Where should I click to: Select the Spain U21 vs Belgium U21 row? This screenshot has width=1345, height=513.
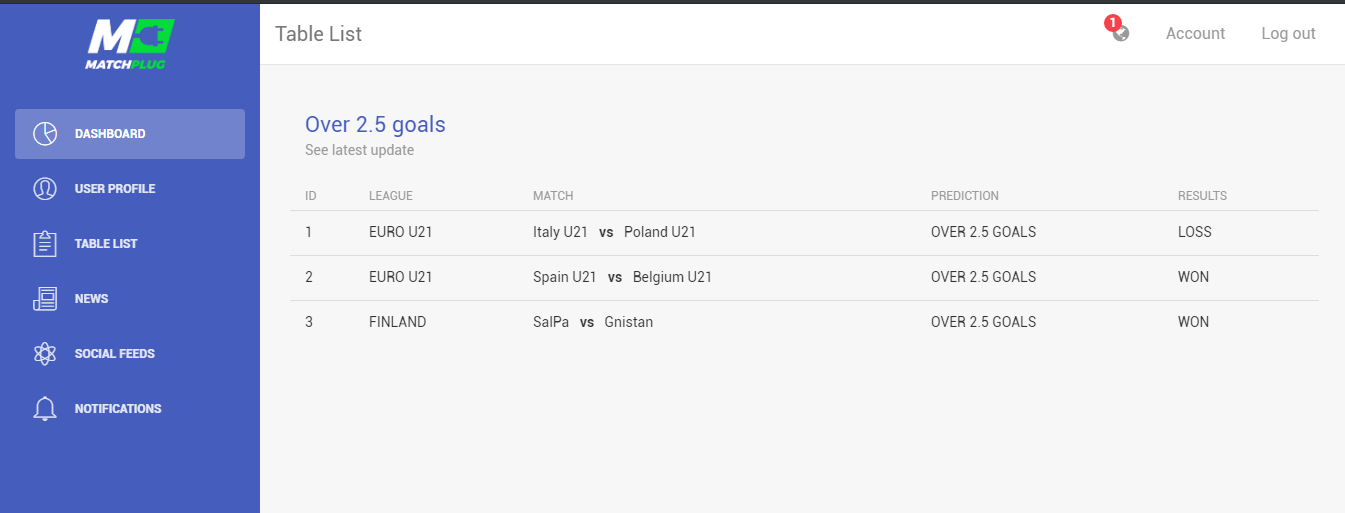(x=804, y=278)
